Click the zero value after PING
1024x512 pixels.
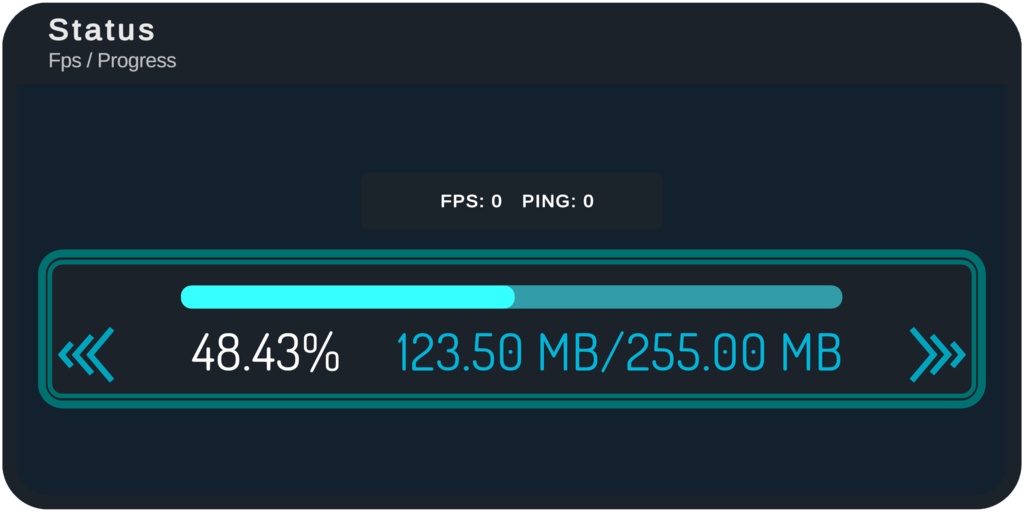[x=589, y=201]
